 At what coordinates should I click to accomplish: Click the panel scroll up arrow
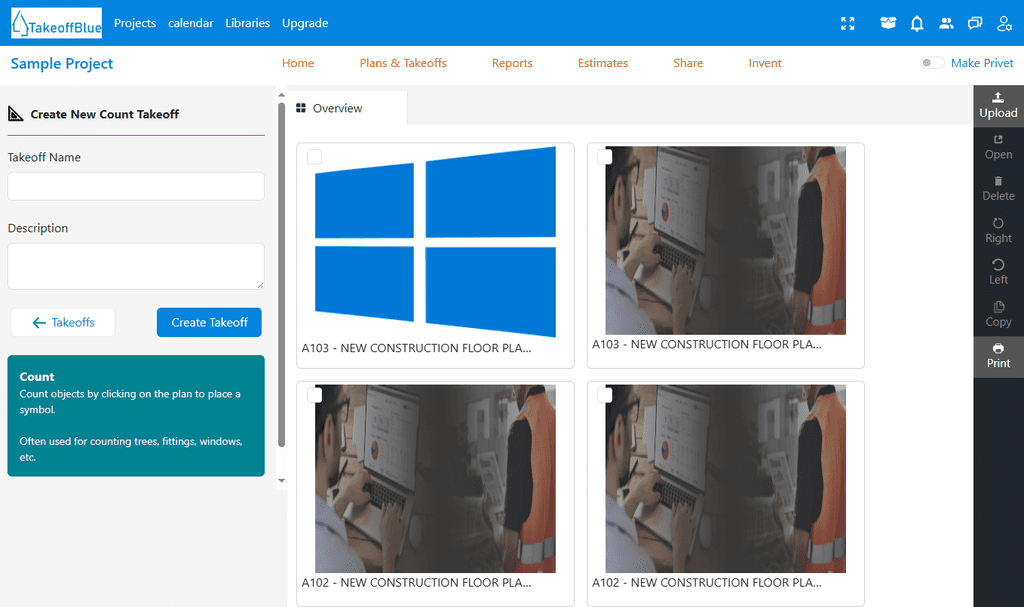(x=281, y=95)
